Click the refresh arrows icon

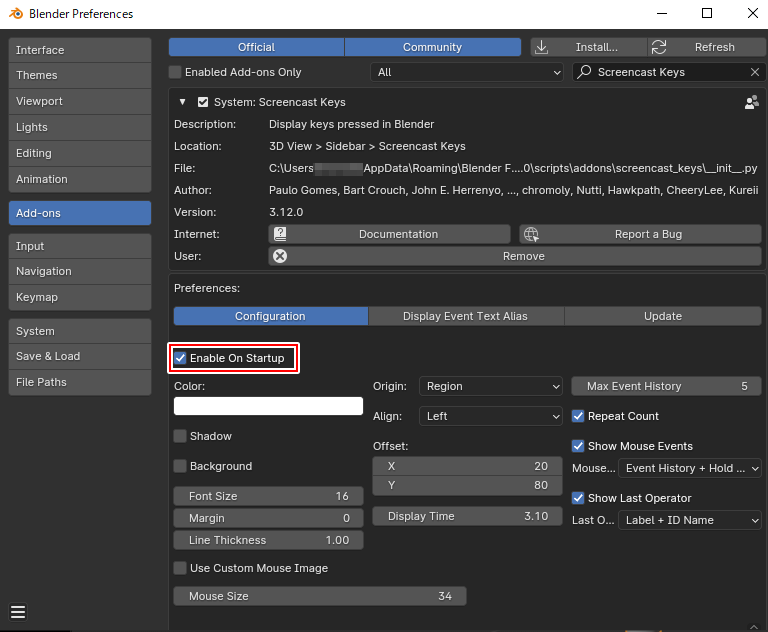tap(658, 47)
